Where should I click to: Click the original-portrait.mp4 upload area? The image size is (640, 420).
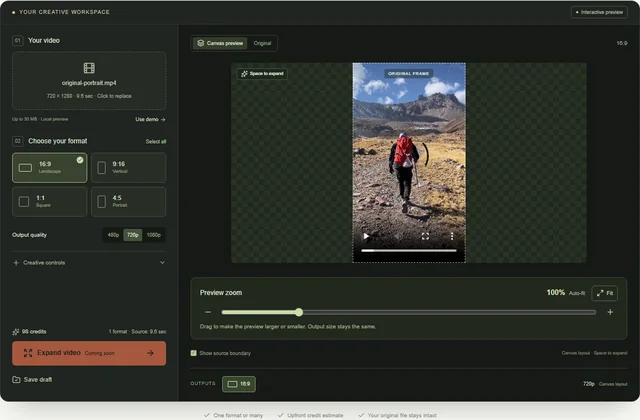coord(89,80)
